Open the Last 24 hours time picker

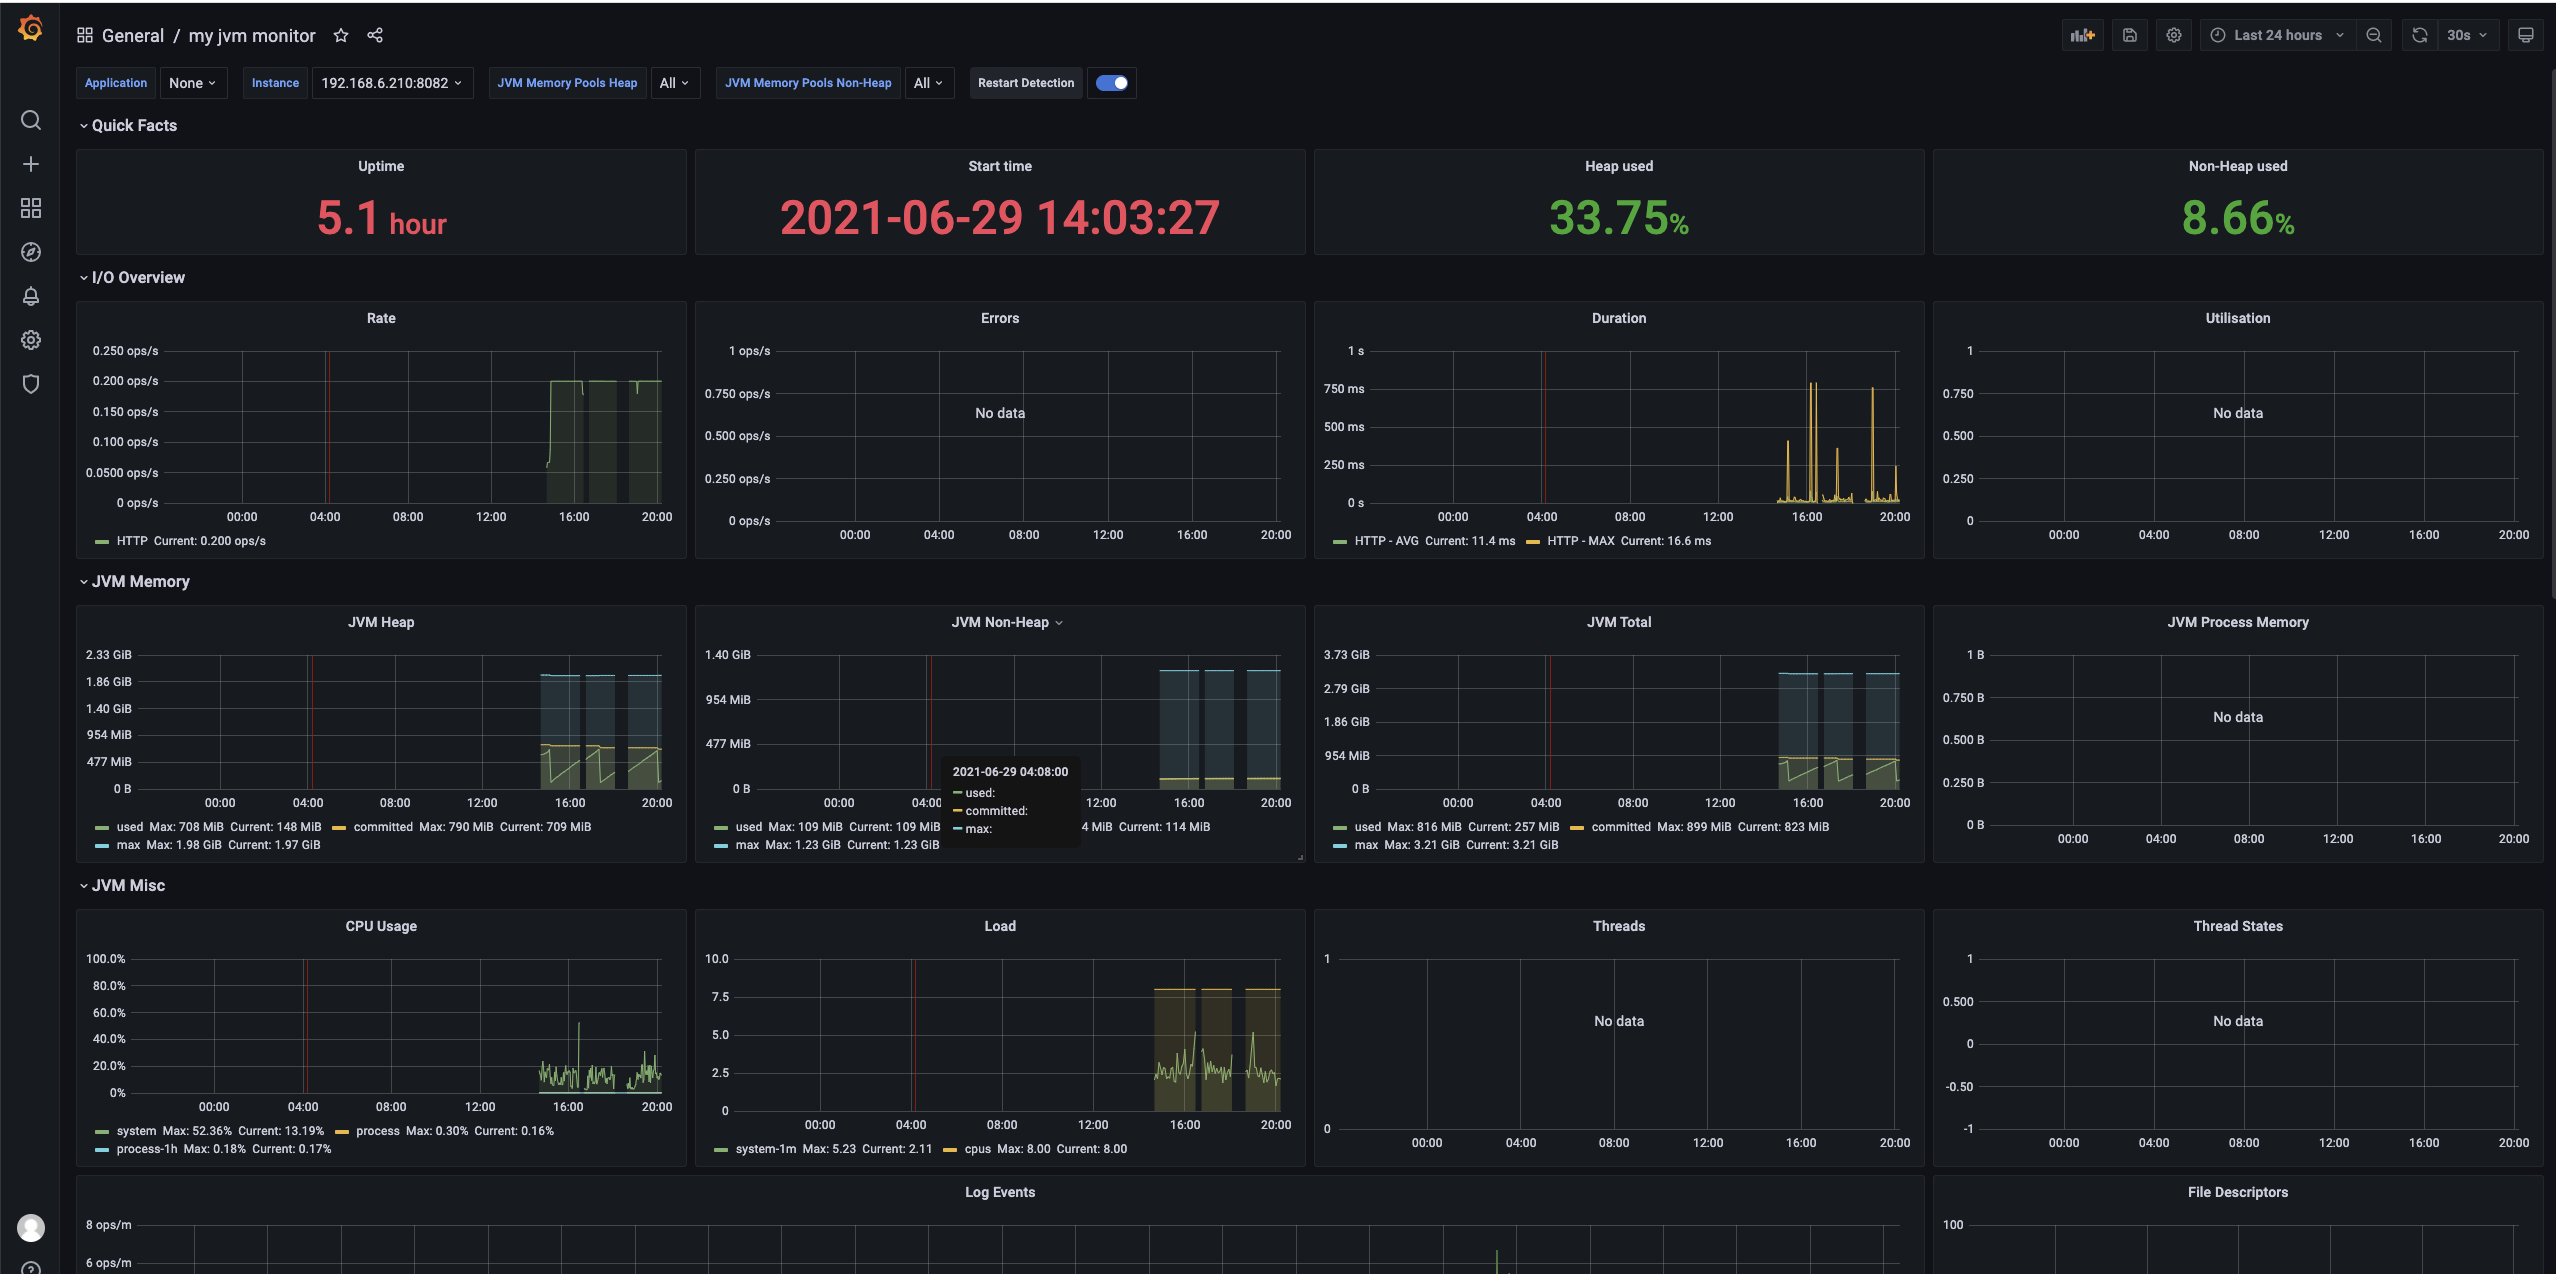point(2277,35)
